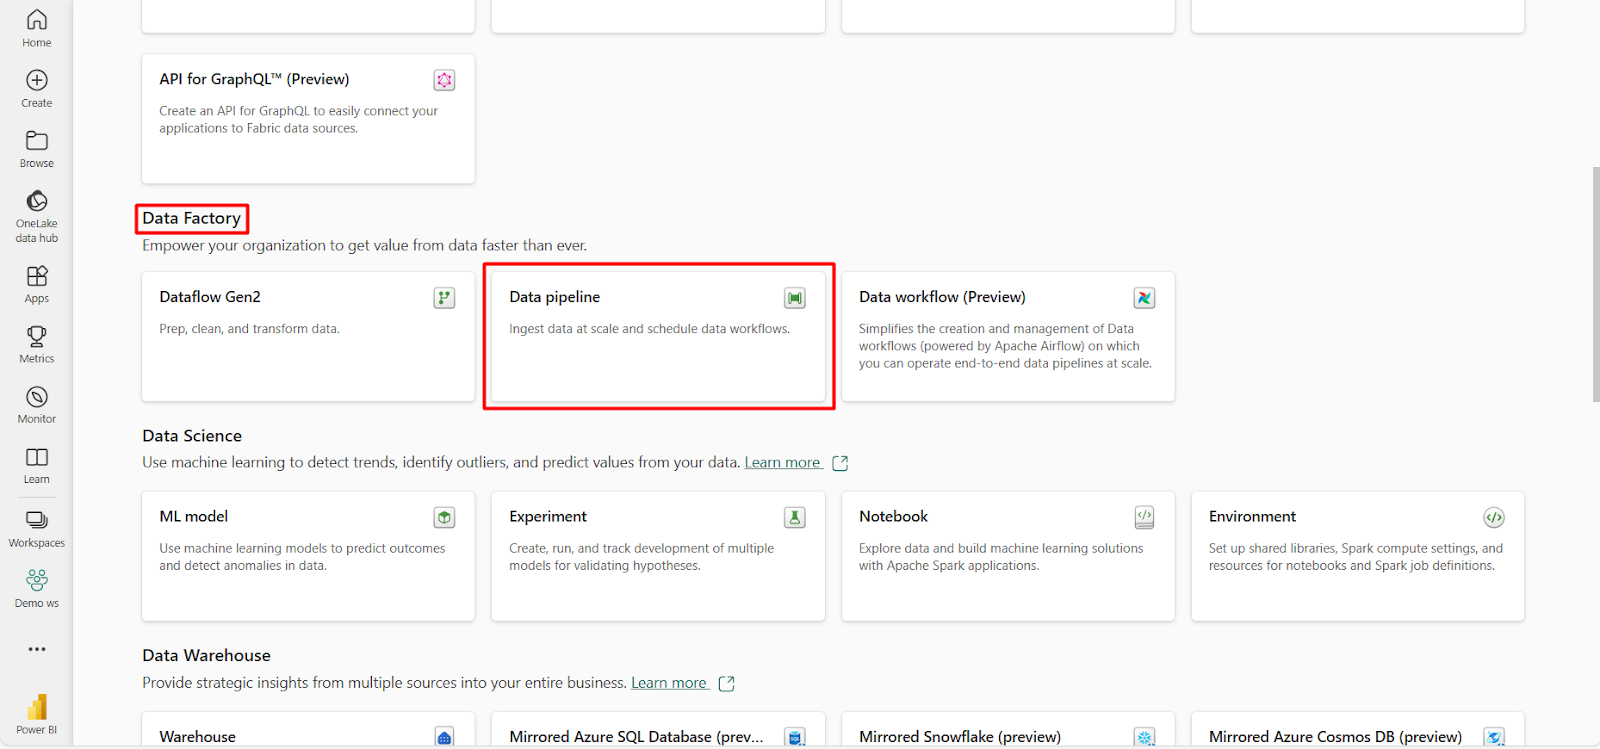This screenshot has height=749, width=1600.
Task: Click the Mirrored Azure SQL Database icon
Action: 794,737
